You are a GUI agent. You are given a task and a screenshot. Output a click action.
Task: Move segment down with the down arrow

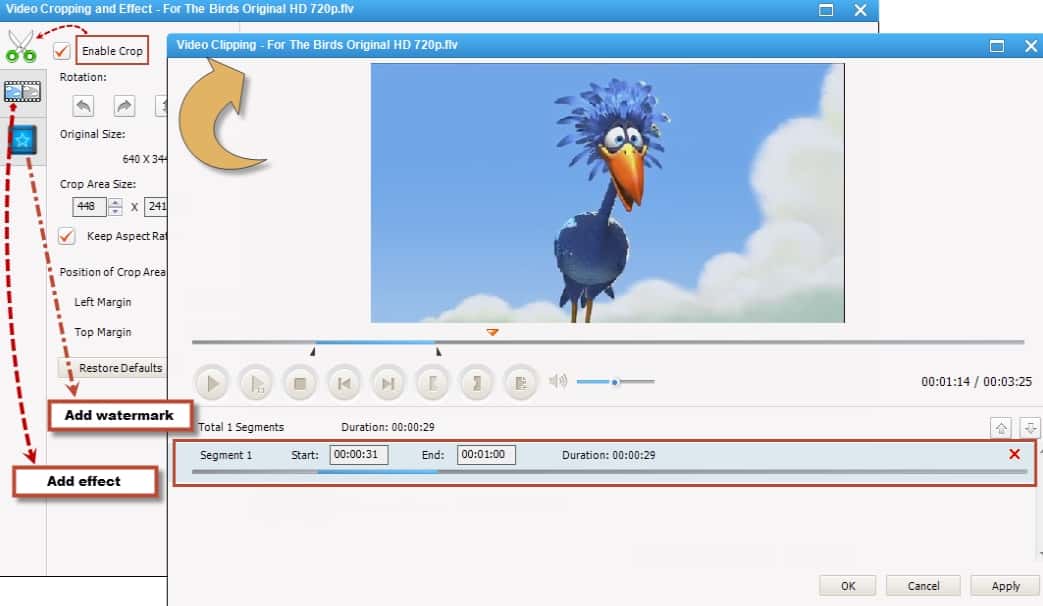pos(1030,428)
